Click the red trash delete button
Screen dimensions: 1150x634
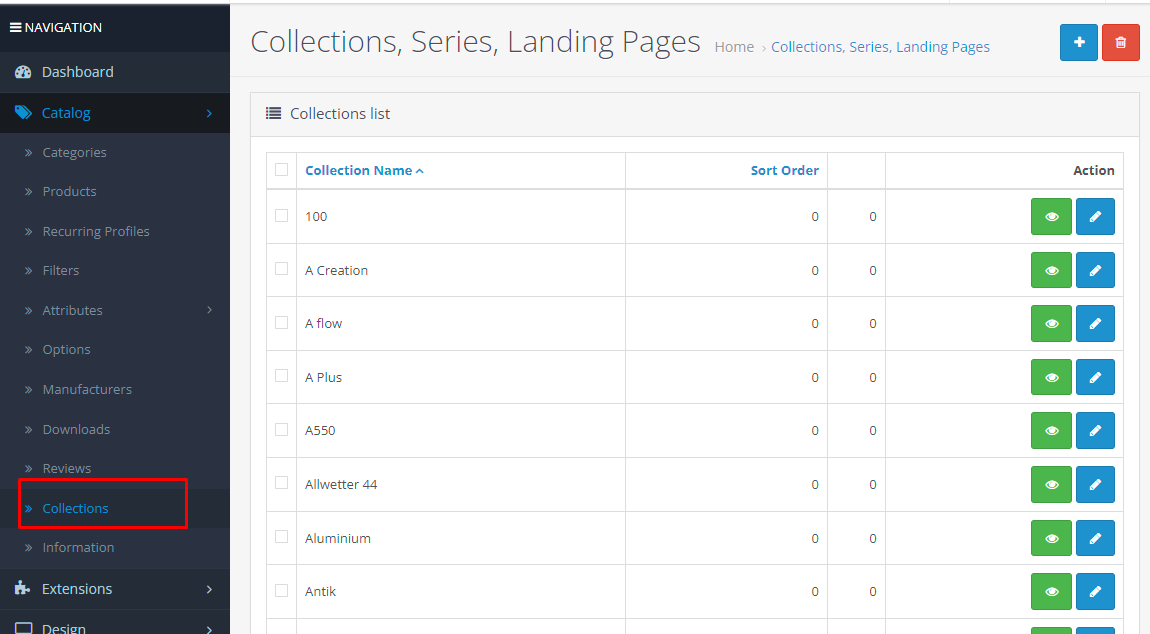click(1120, 43)
